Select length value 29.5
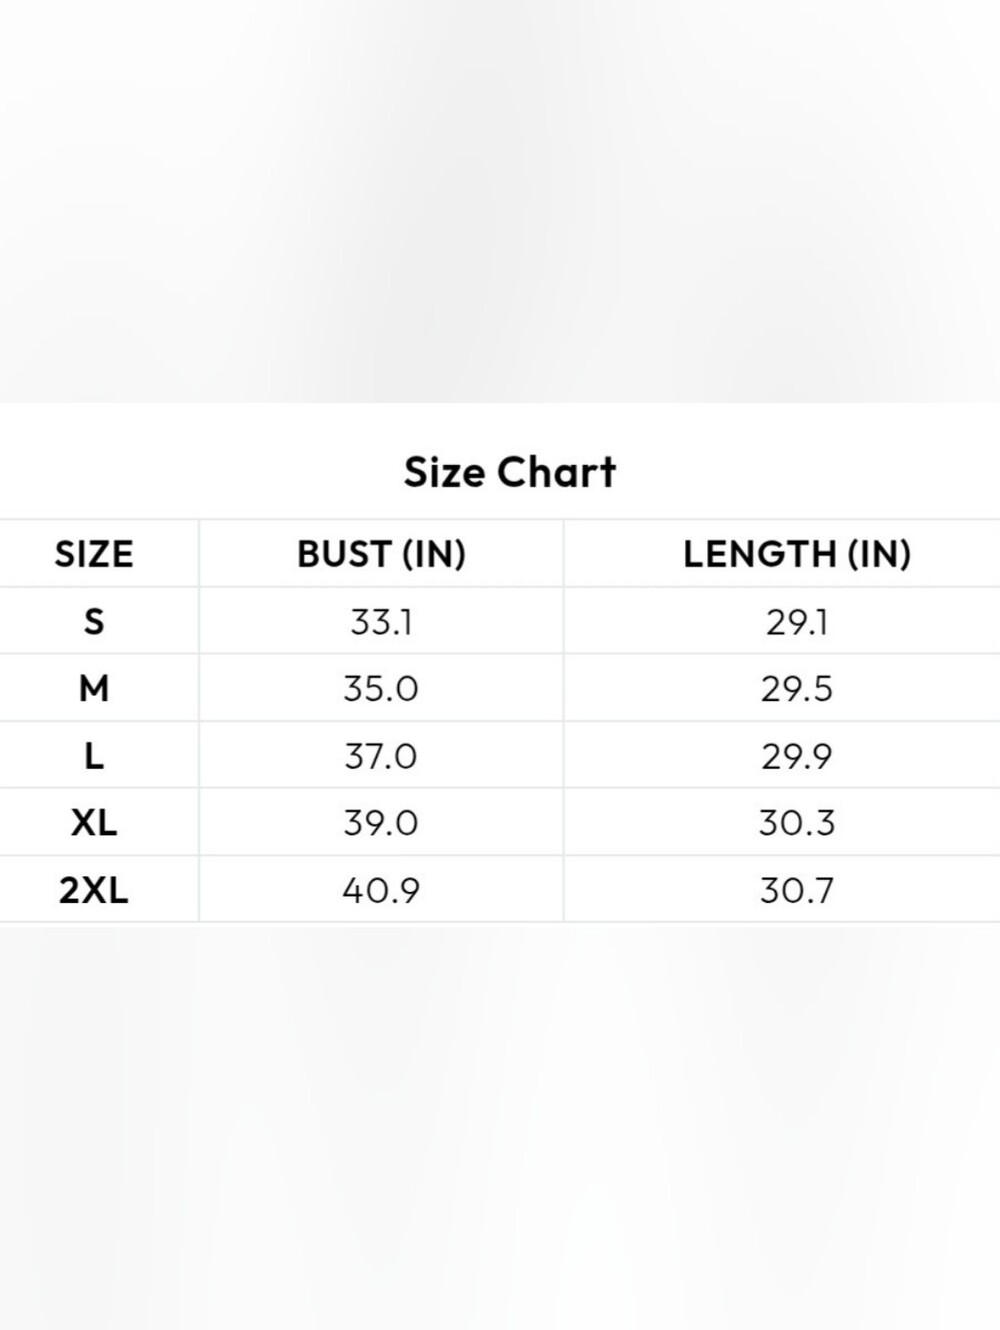The width and height of the screenshot is (1000, 1330). 797,689
